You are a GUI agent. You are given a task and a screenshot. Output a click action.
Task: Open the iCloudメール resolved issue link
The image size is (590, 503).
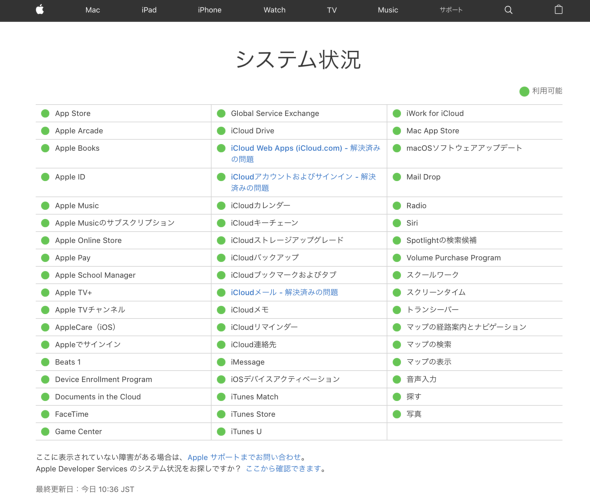click(284, 292)
